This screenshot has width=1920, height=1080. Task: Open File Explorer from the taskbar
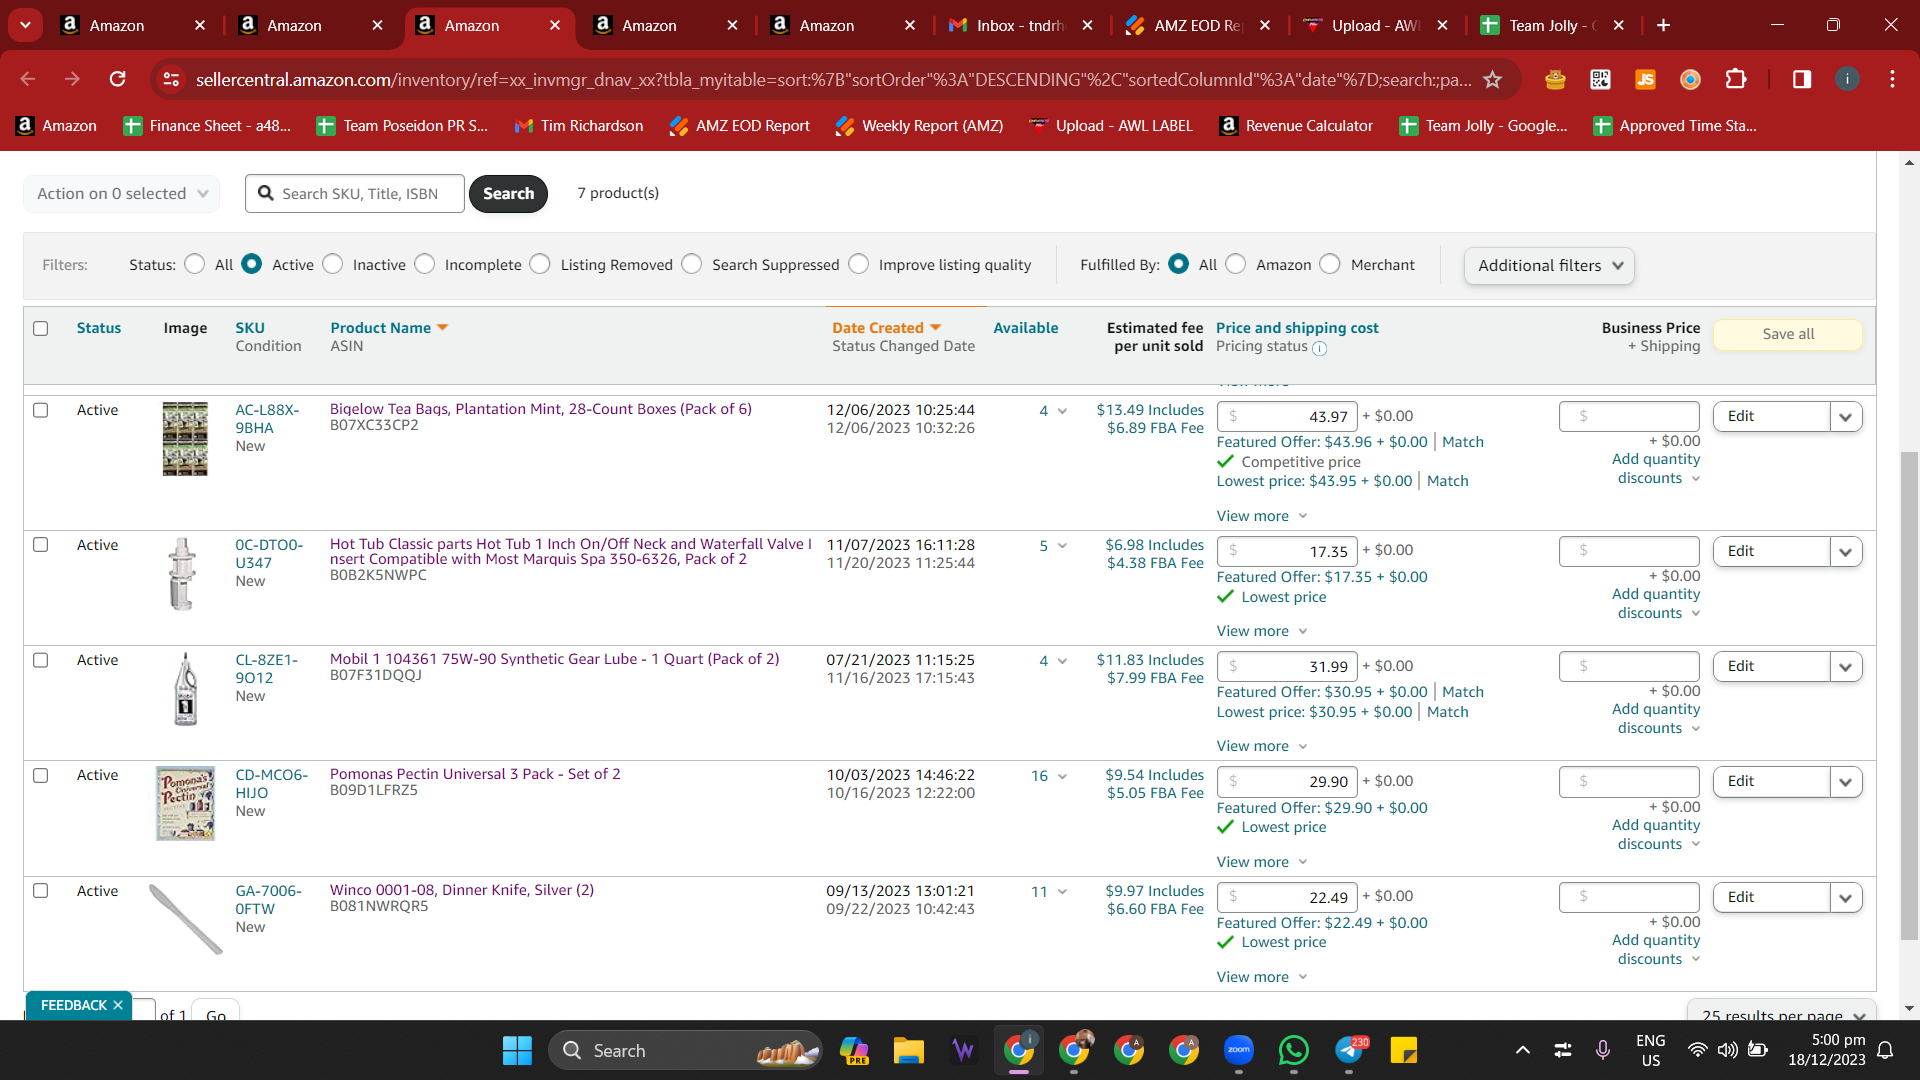point(908,1050)
